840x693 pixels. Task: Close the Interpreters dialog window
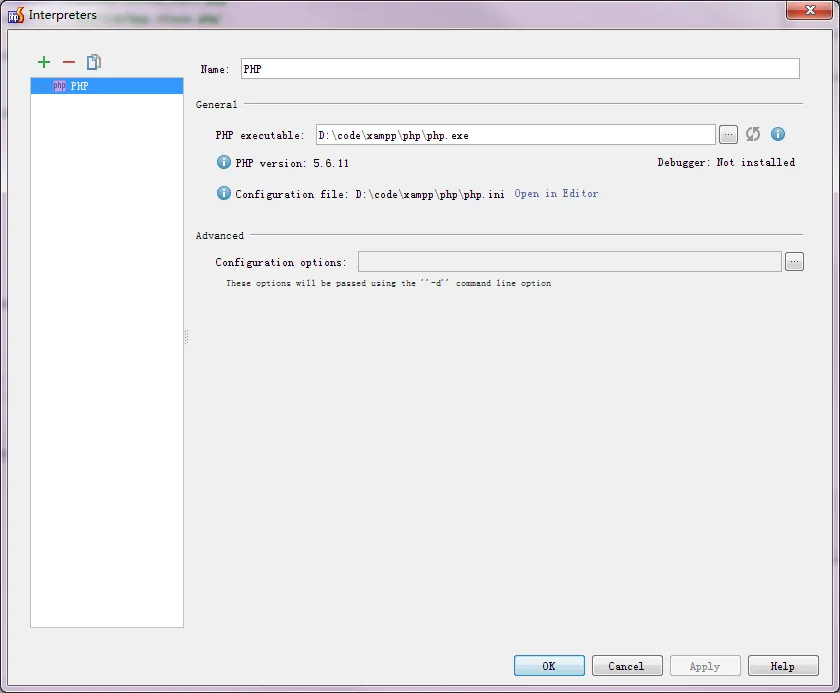pyautogui.click(x=809, y=10)
